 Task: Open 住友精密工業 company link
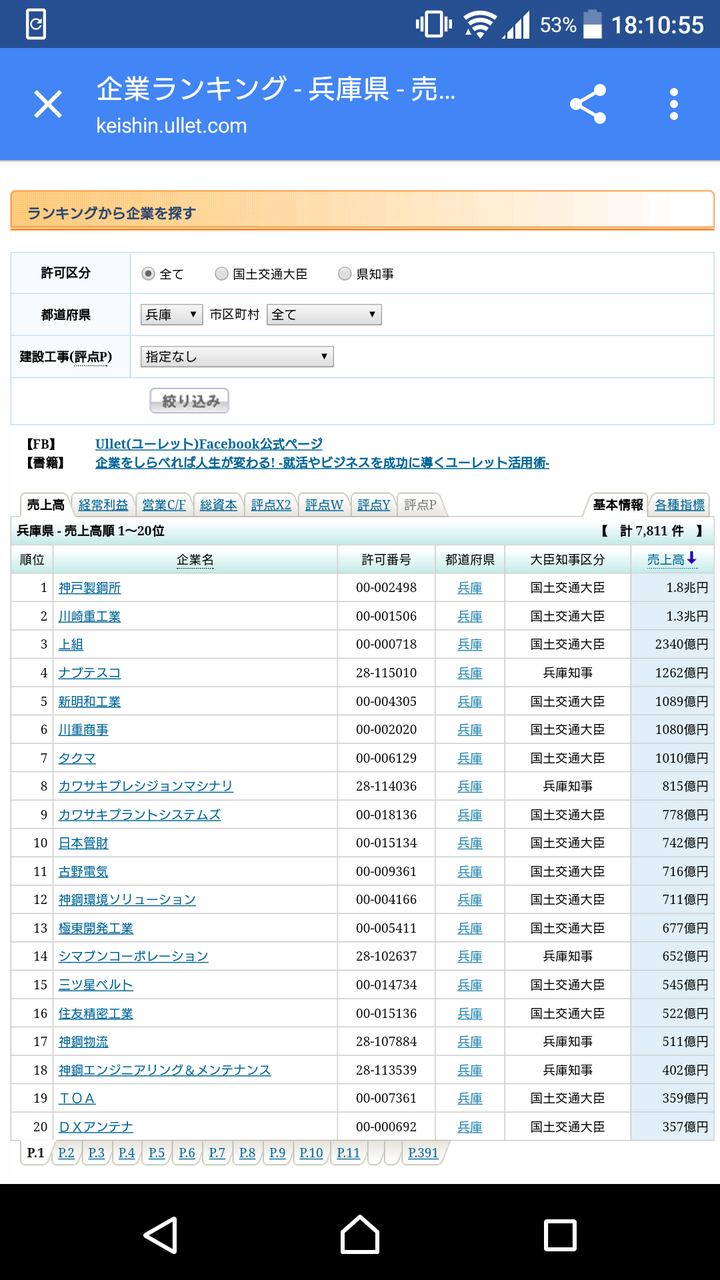[96, 1013]
